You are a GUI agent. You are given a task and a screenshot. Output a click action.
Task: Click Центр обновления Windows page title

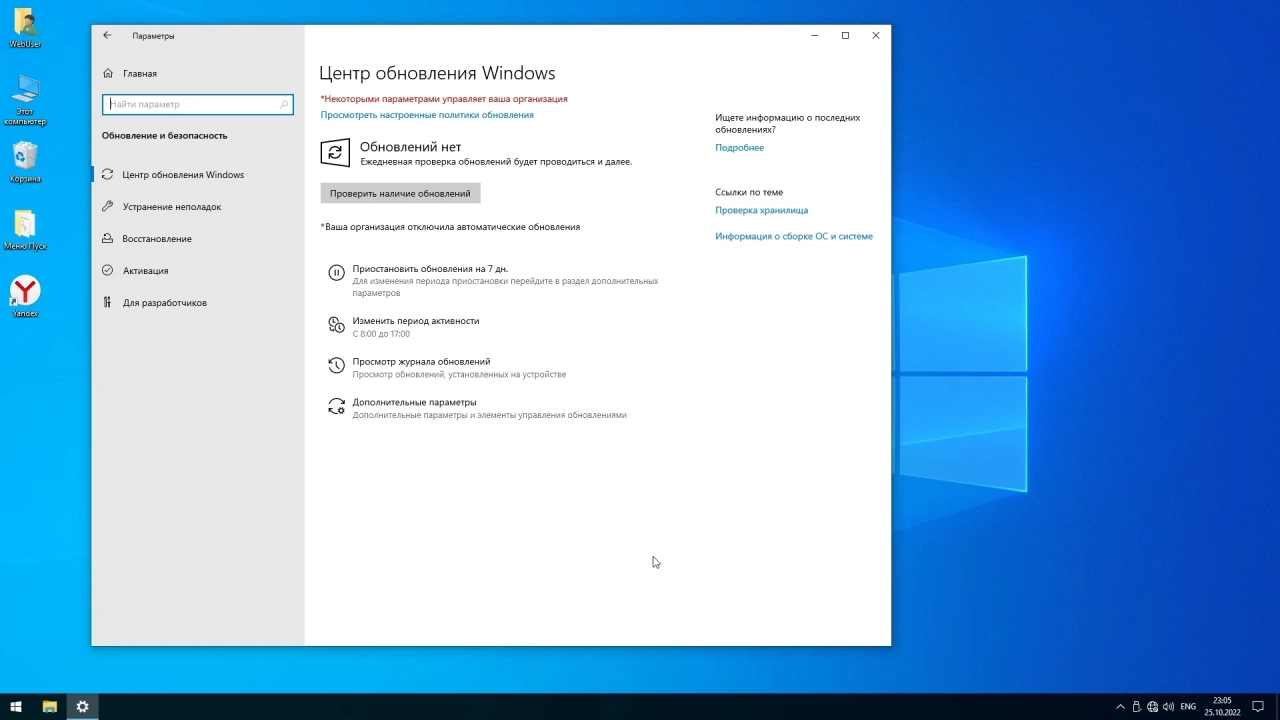(437, 73)
